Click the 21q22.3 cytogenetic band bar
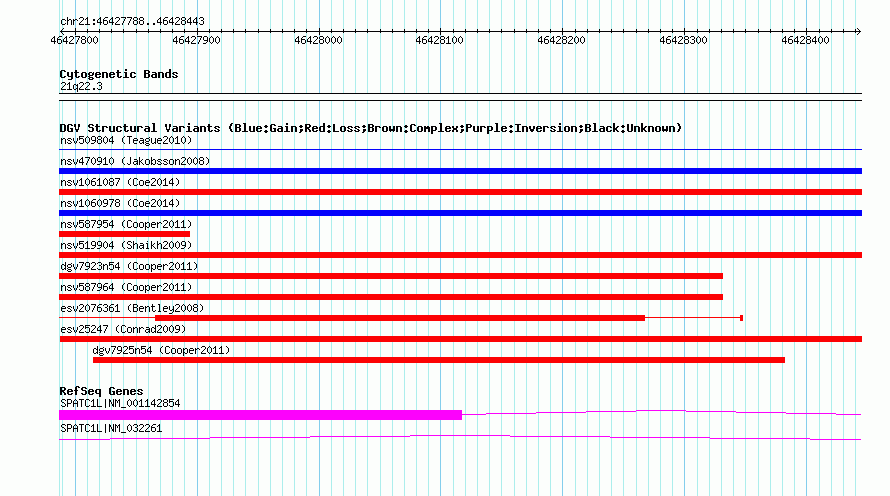The width and height of the screenshot is (890, 496). coord(460,97)
